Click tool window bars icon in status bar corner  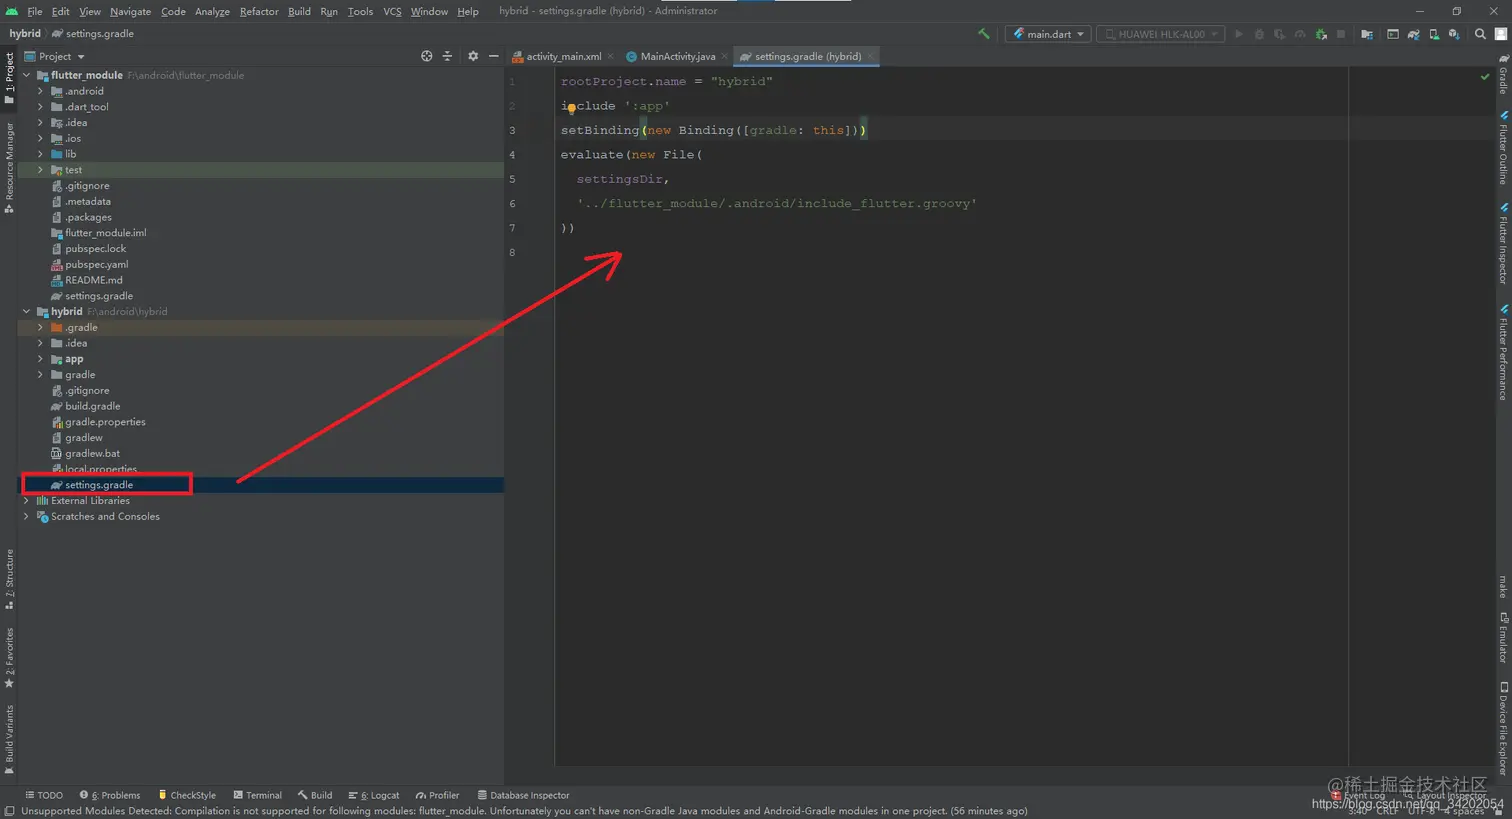coord(9,811)
